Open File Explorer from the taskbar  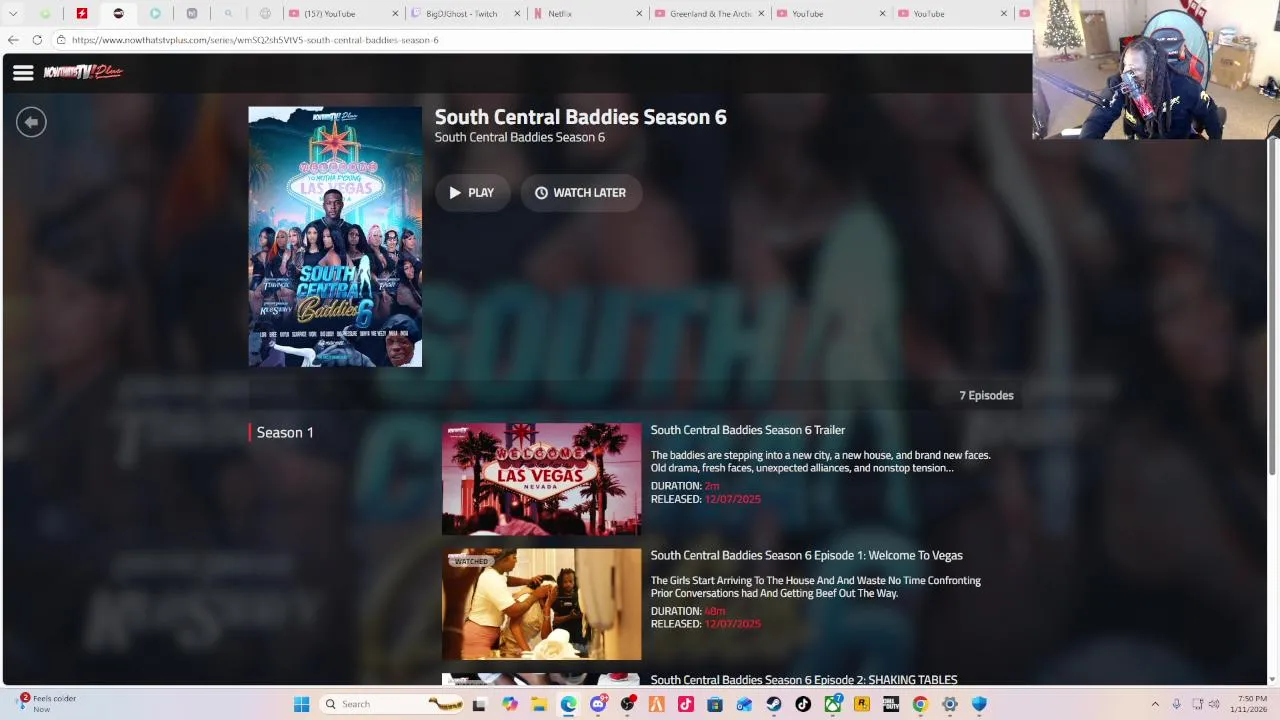pos(538,704)
